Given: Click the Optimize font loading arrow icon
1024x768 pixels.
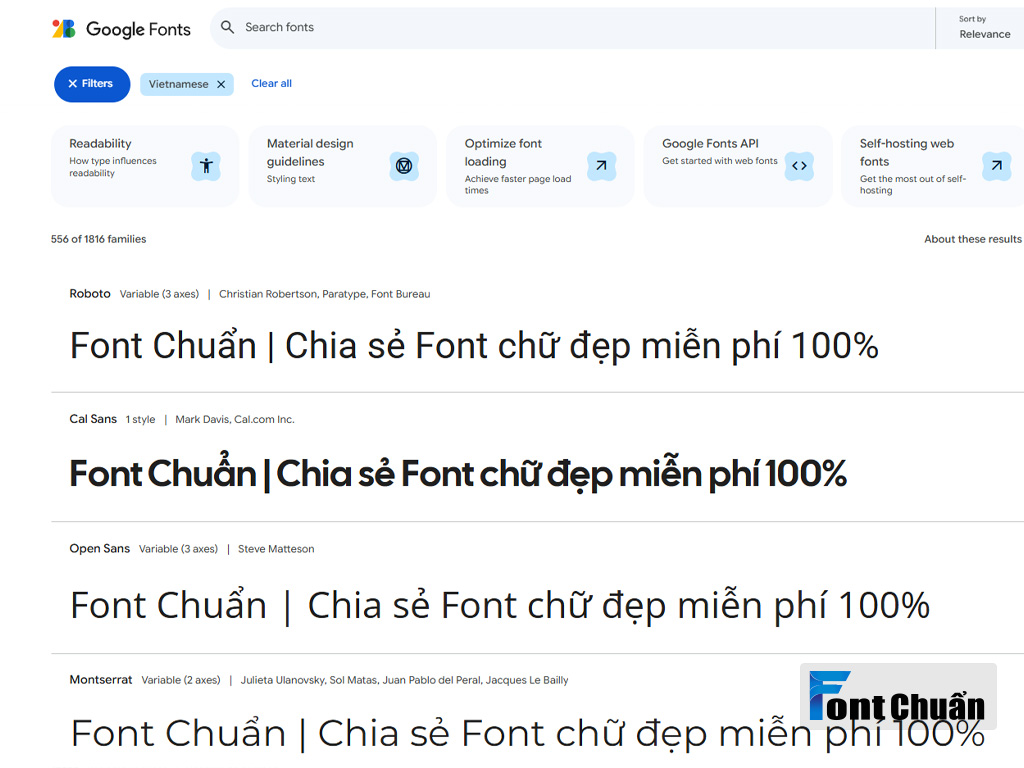Looking at the screenshot, I should coord(601,166).
